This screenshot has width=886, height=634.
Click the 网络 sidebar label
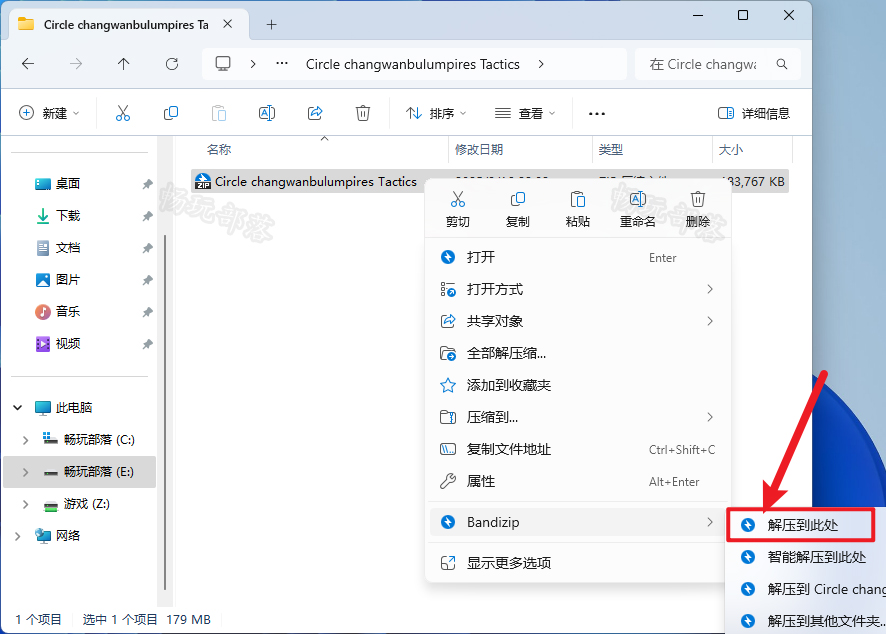click(x=68, y=535)
